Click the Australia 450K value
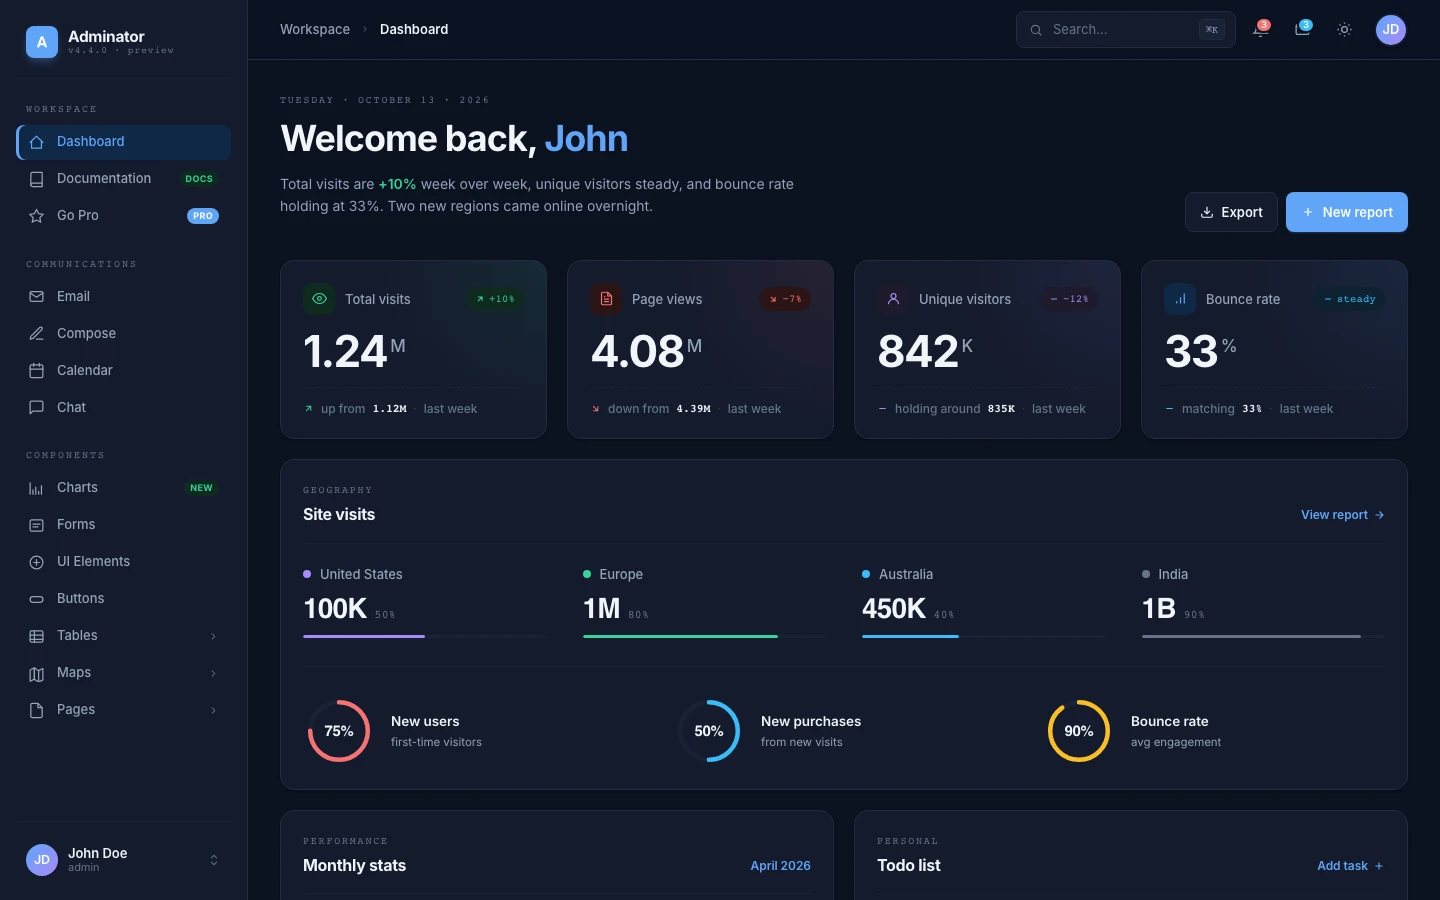This screenshot has width=1440, height=900. 894,609
